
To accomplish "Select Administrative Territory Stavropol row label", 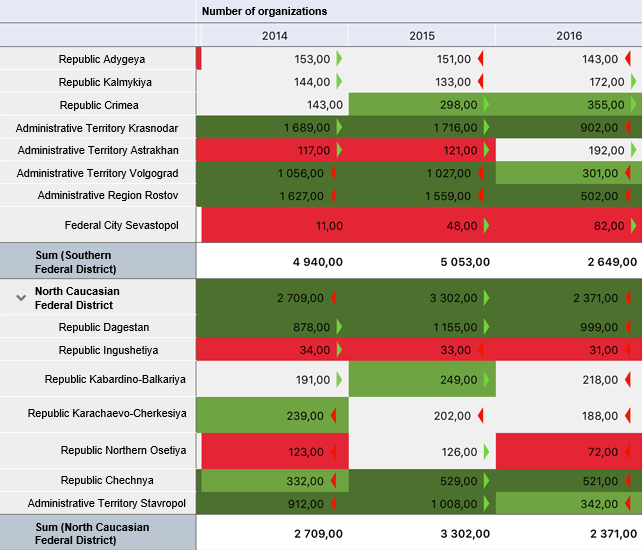I will click(x=107, y=503).
